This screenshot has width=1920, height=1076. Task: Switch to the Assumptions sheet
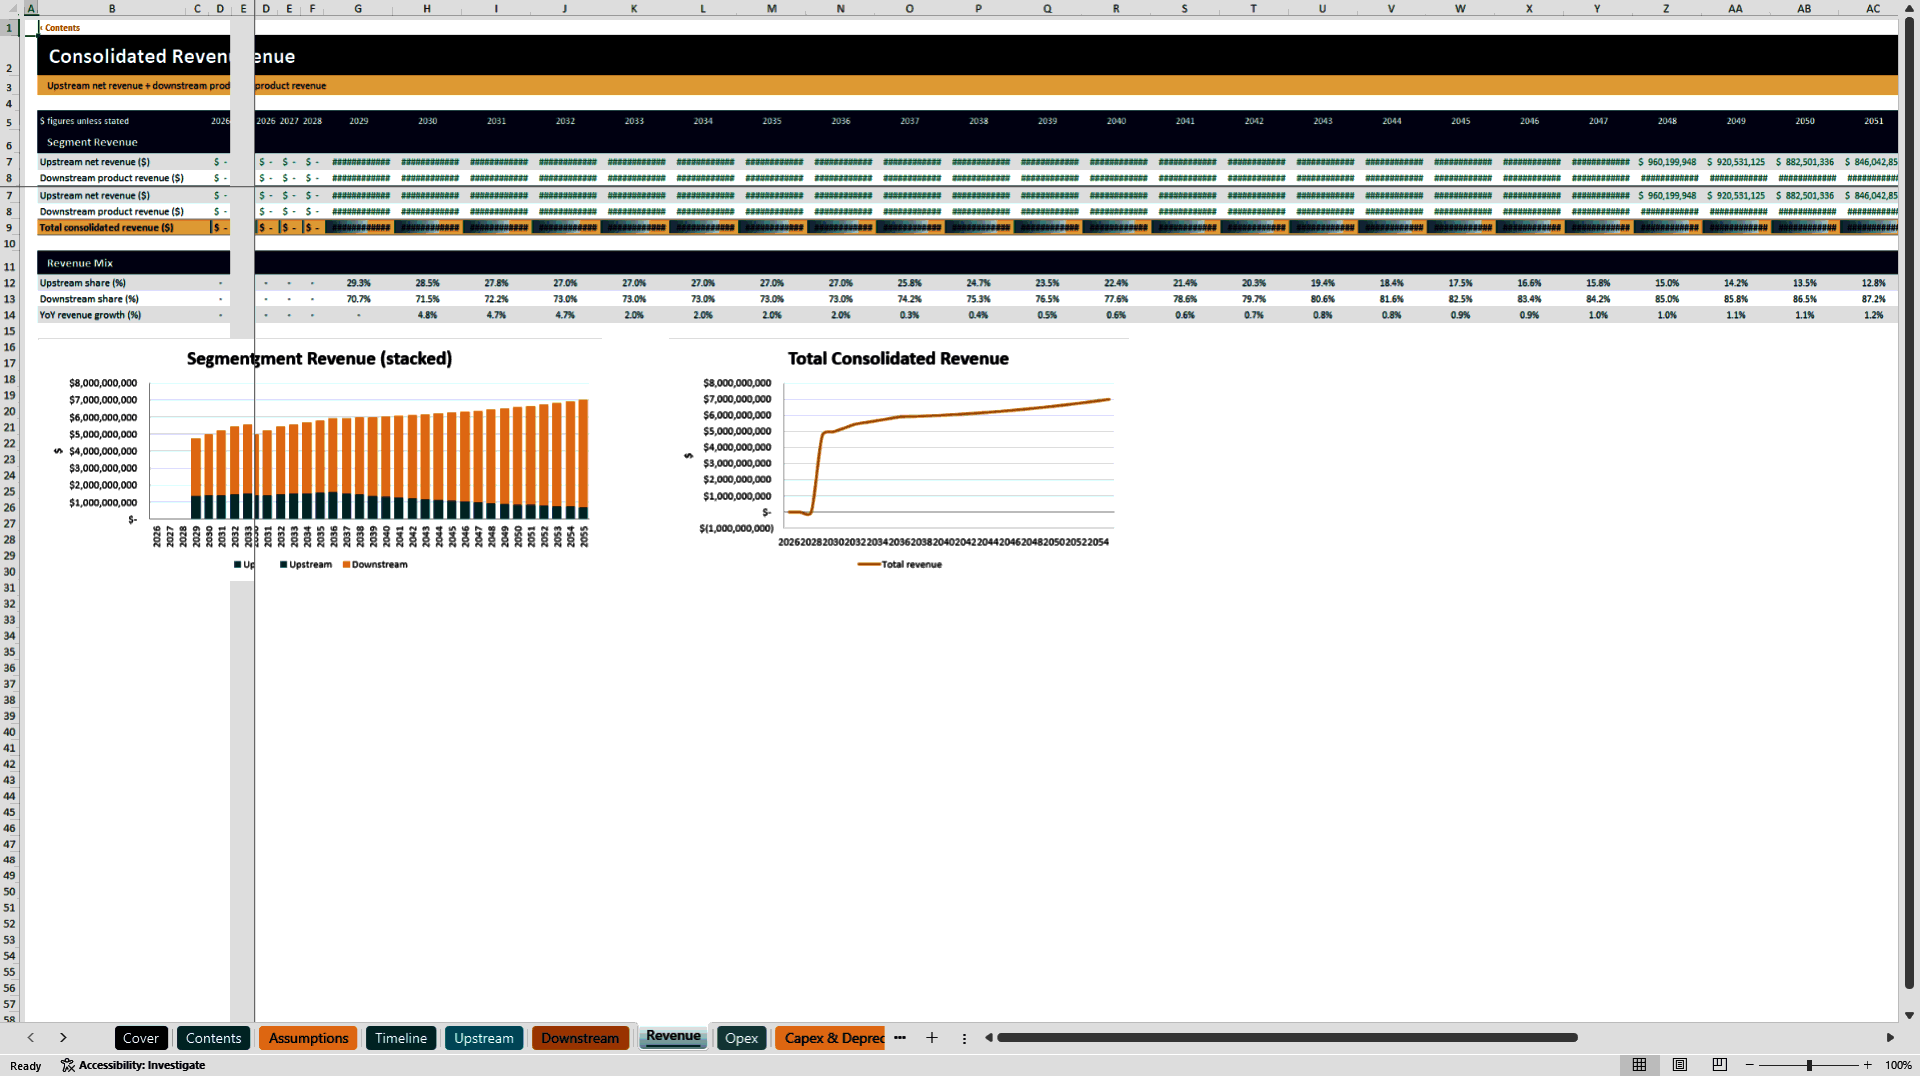tap(308, 1038)
